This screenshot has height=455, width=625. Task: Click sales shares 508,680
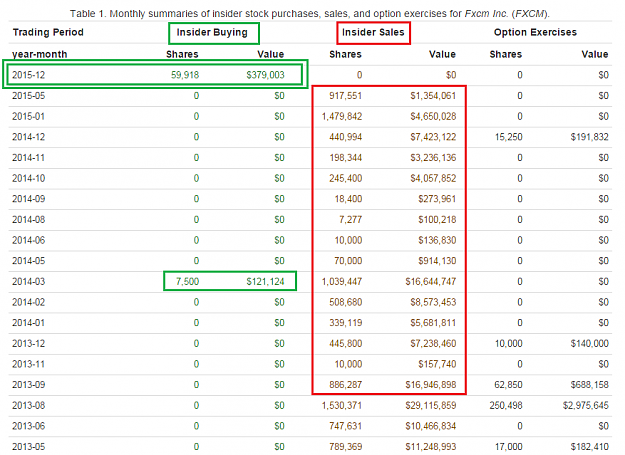click(346, 302)
